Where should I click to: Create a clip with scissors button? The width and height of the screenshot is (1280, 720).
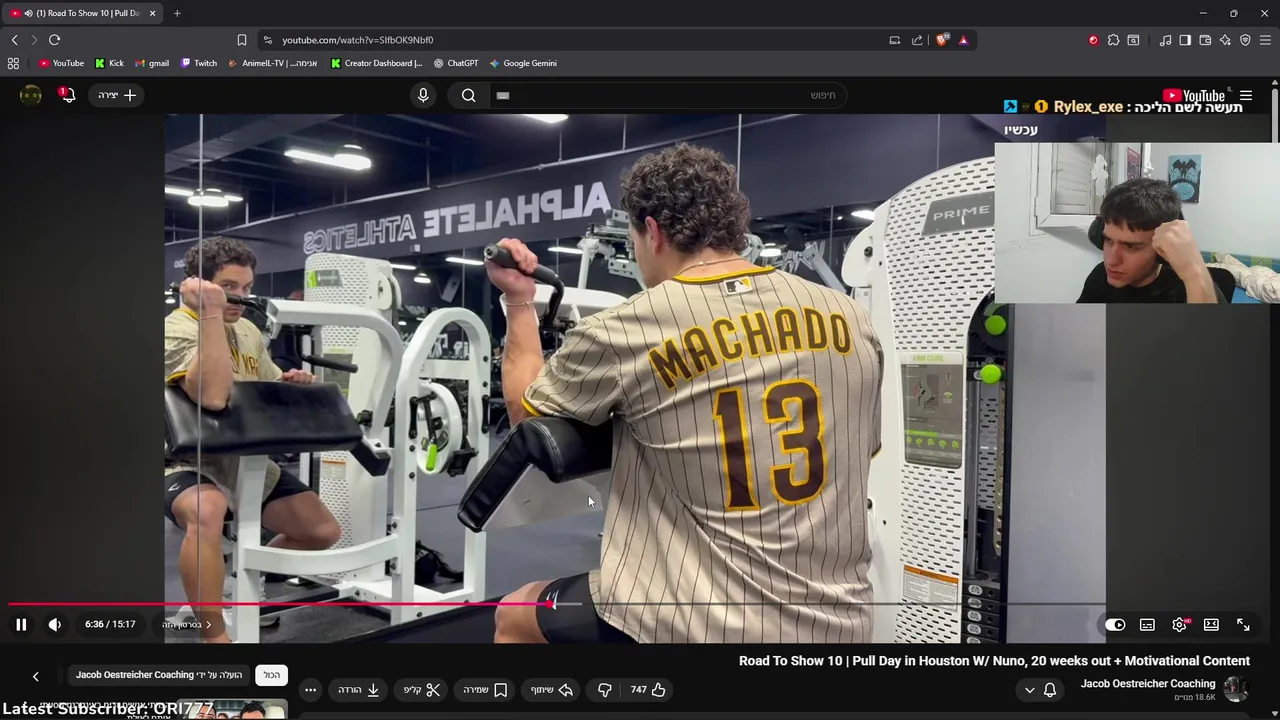[x=422, y=689]
